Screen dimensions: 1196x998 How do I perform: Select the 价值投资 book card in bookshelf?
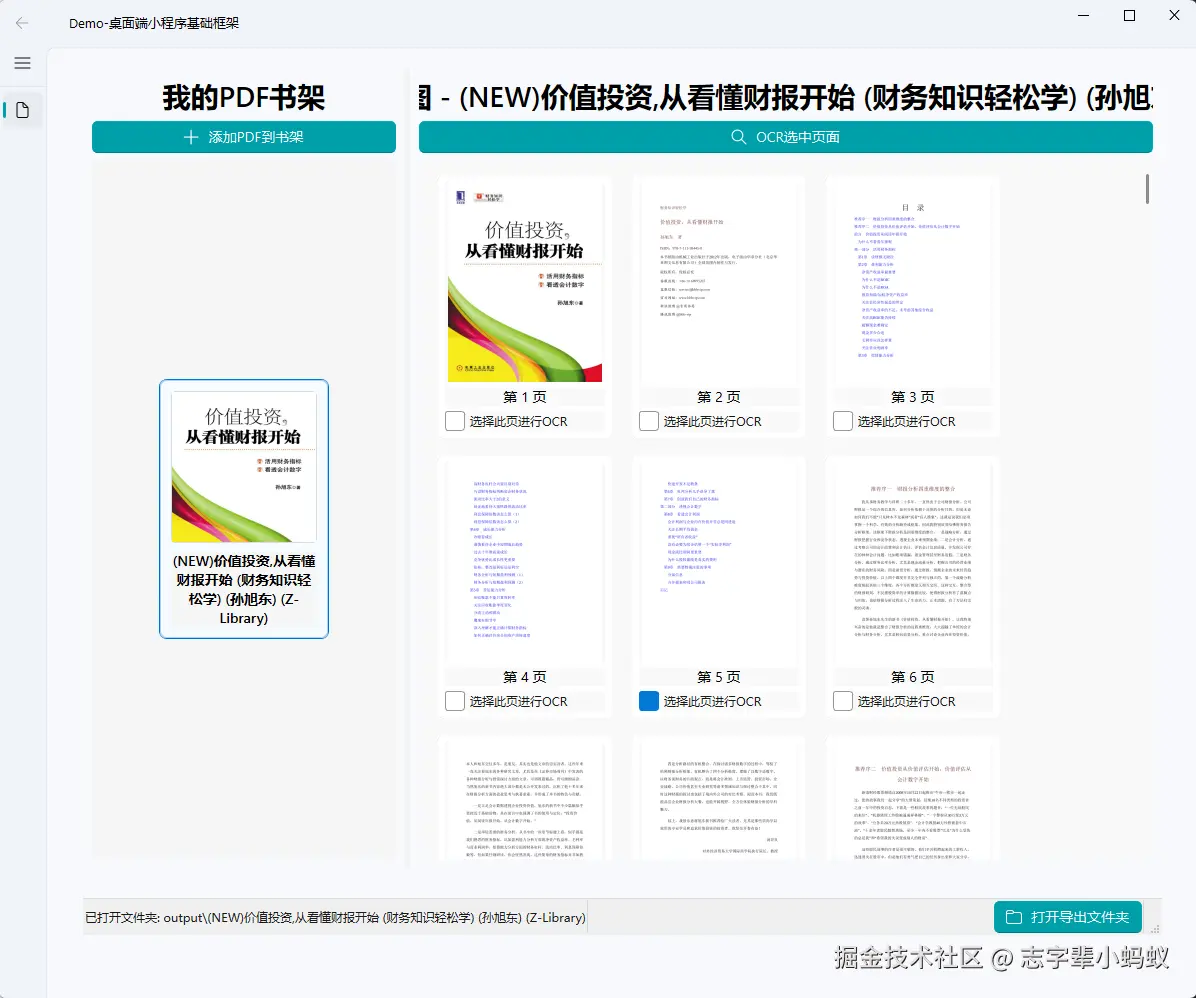point(244,509)
